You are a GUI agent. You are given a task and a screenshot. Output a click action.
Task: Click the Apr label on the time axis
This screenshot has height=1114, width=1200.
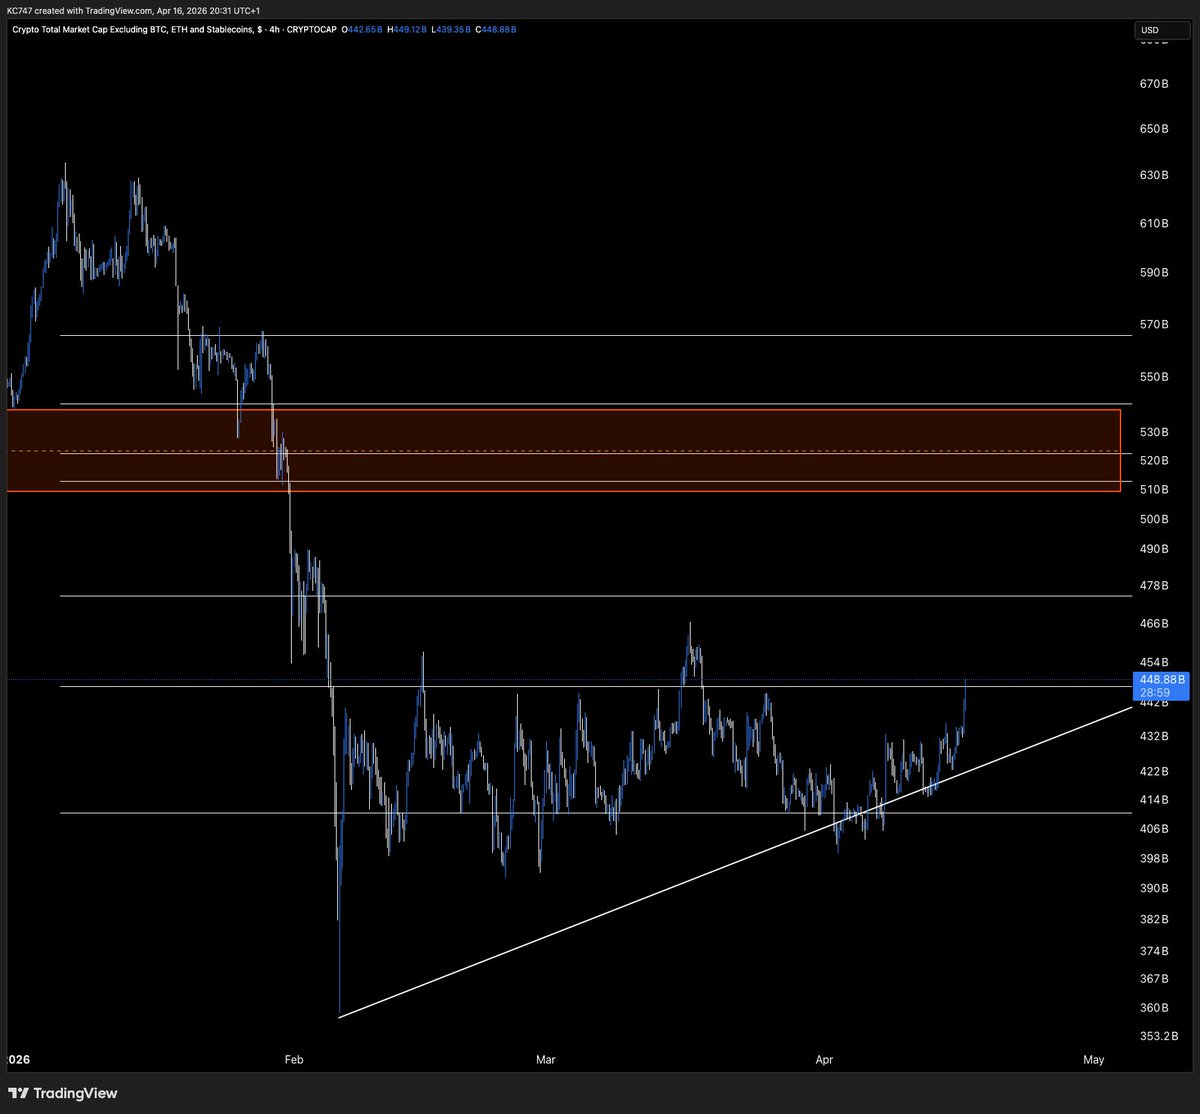coord(824,1058)
